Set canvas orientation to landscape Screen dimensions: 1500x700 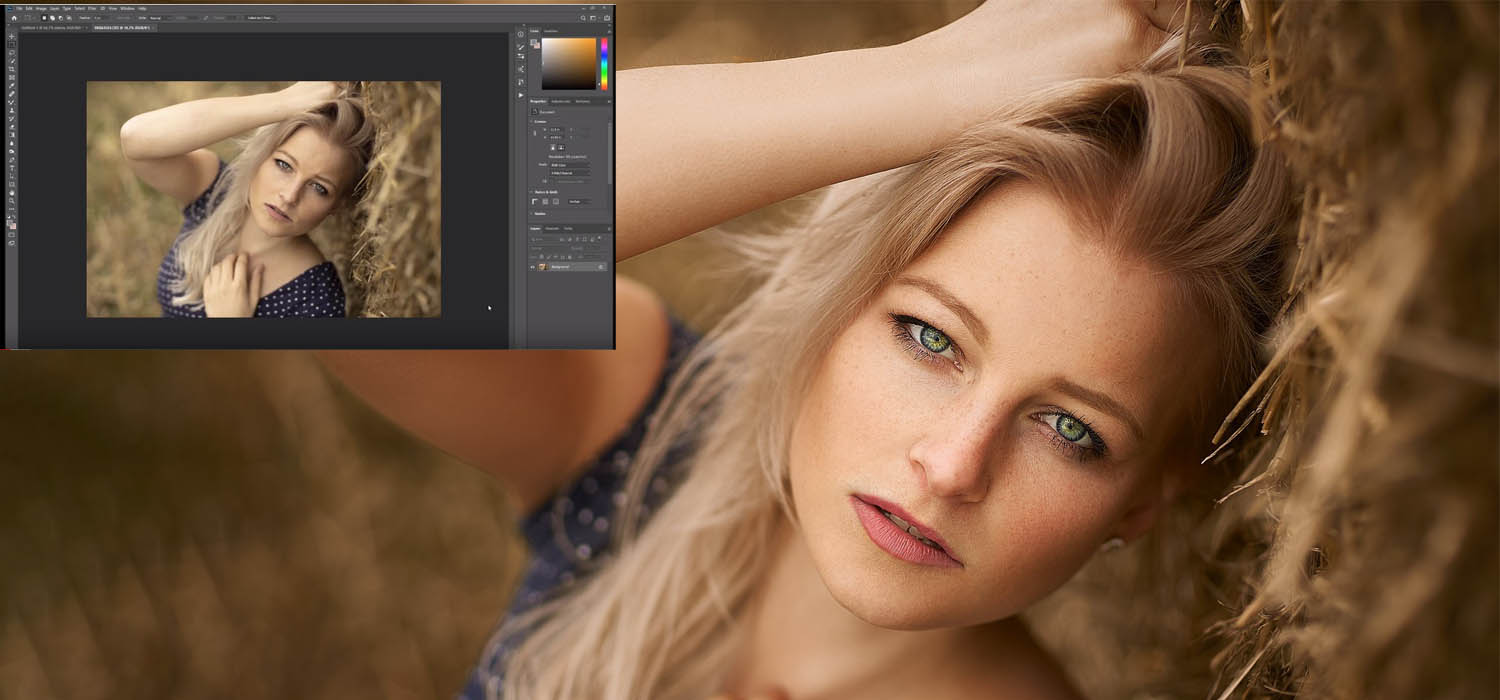[561, 147]
